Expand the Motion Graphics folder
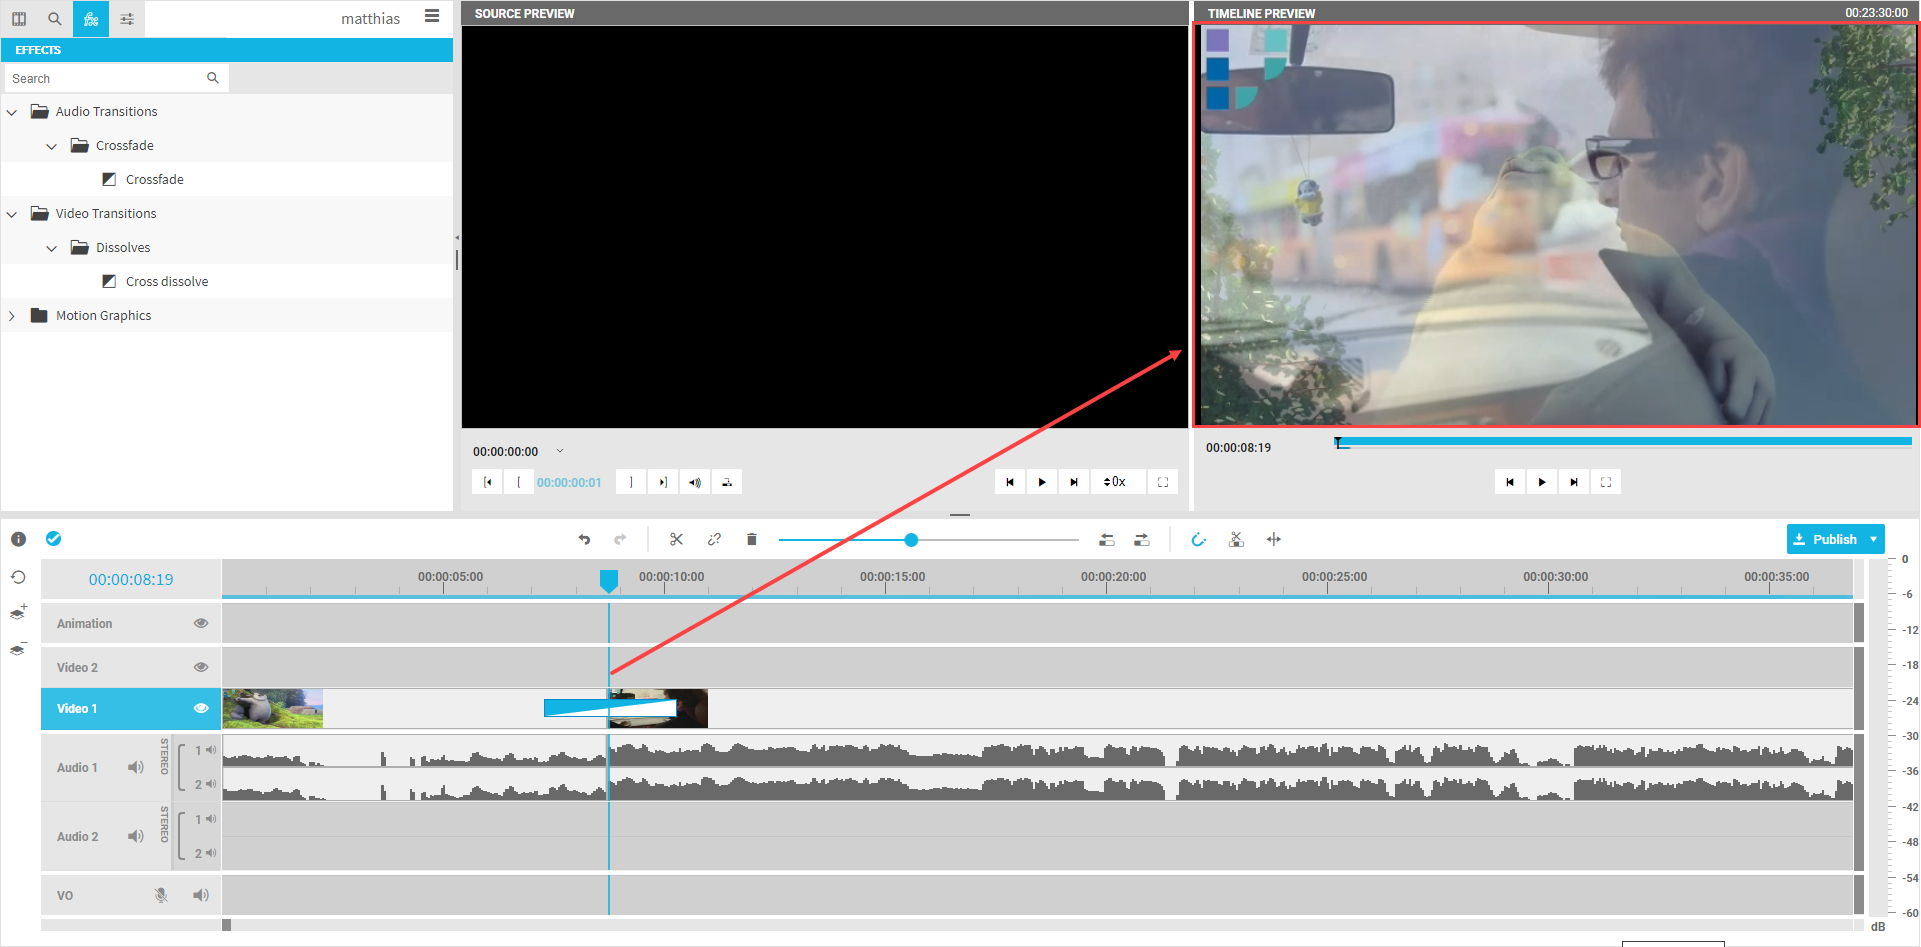 [12, 316]
